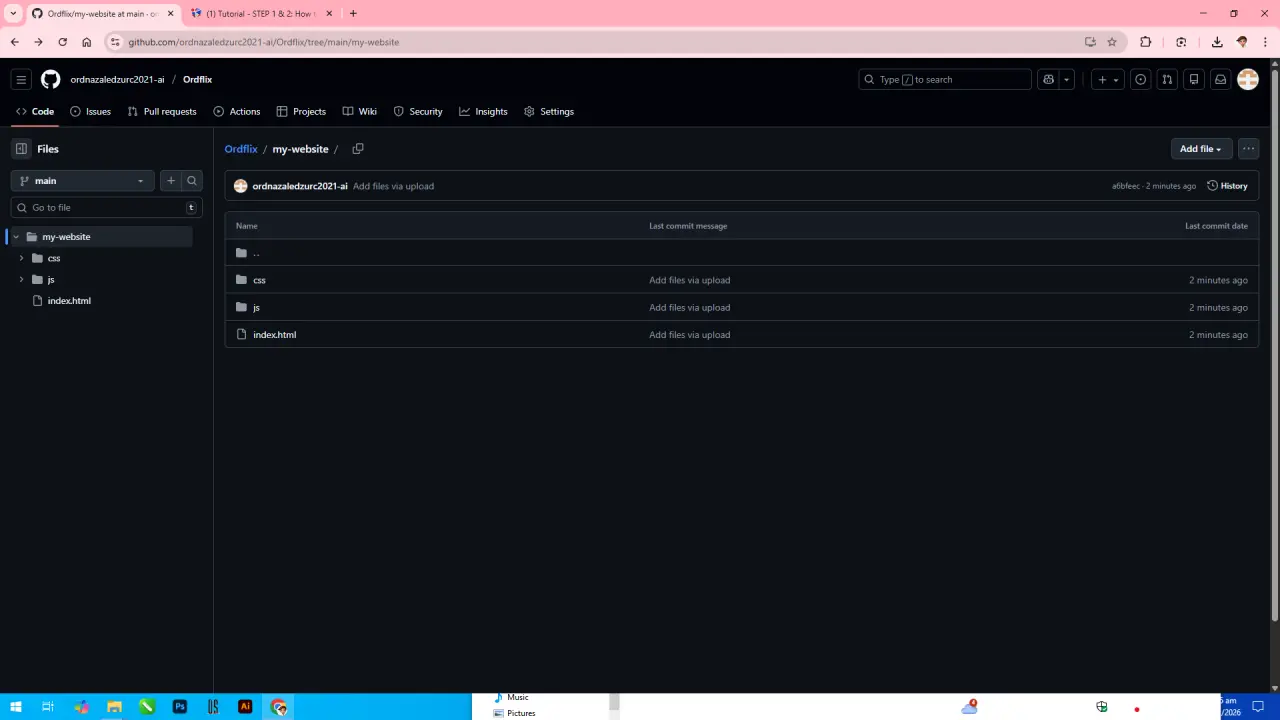Switch to the Pull requests tab

162,112
